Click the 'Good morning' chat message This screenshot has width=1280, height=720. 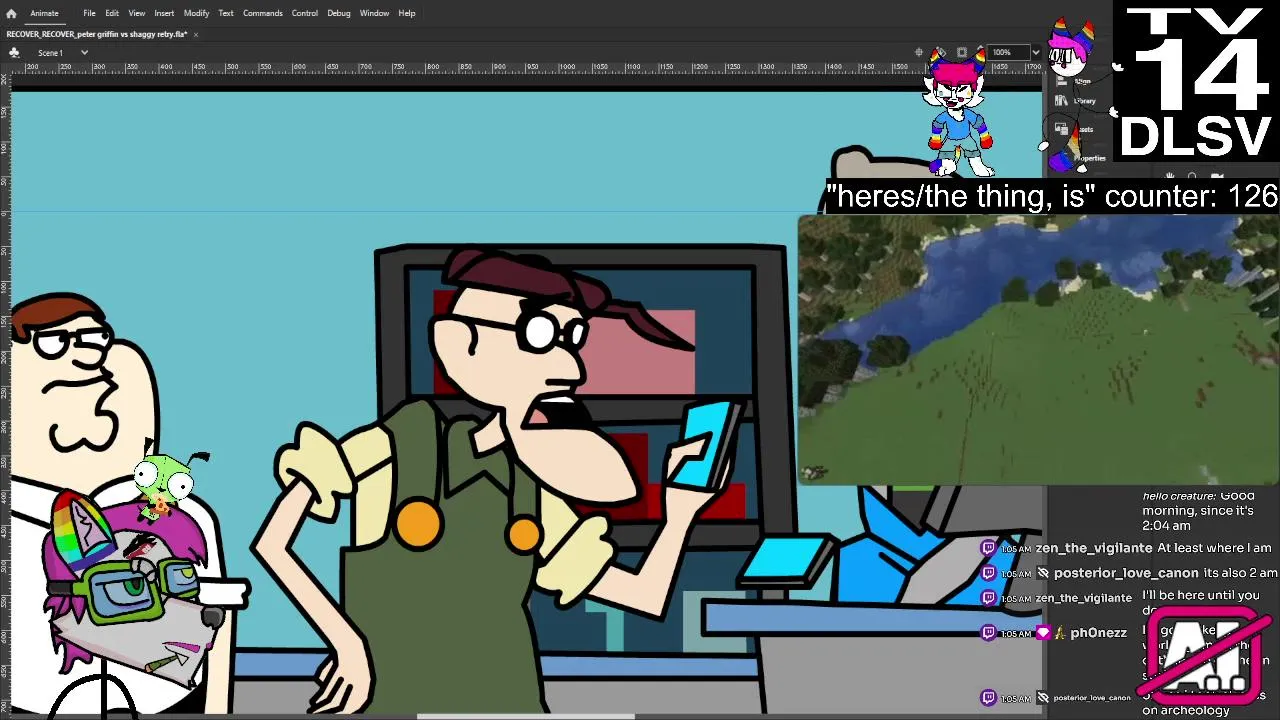click(x=1198, y=511)
